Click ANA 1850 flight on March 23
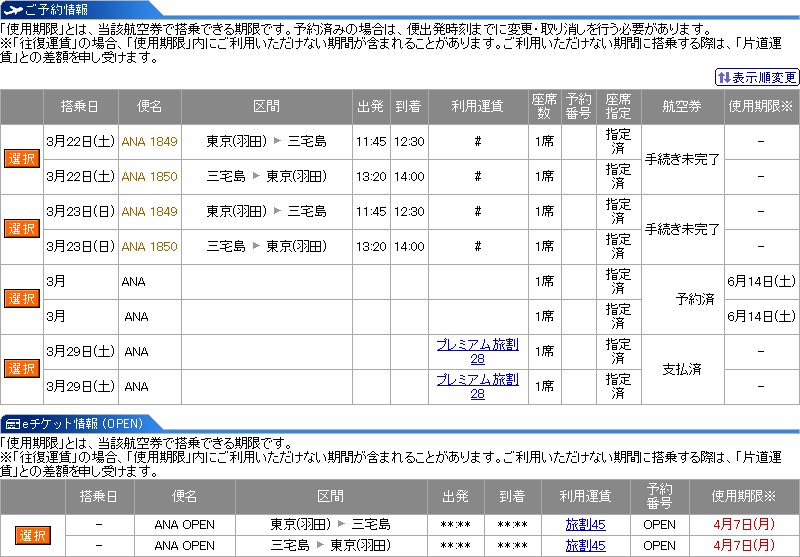800x557 pixels. point(149,246)
